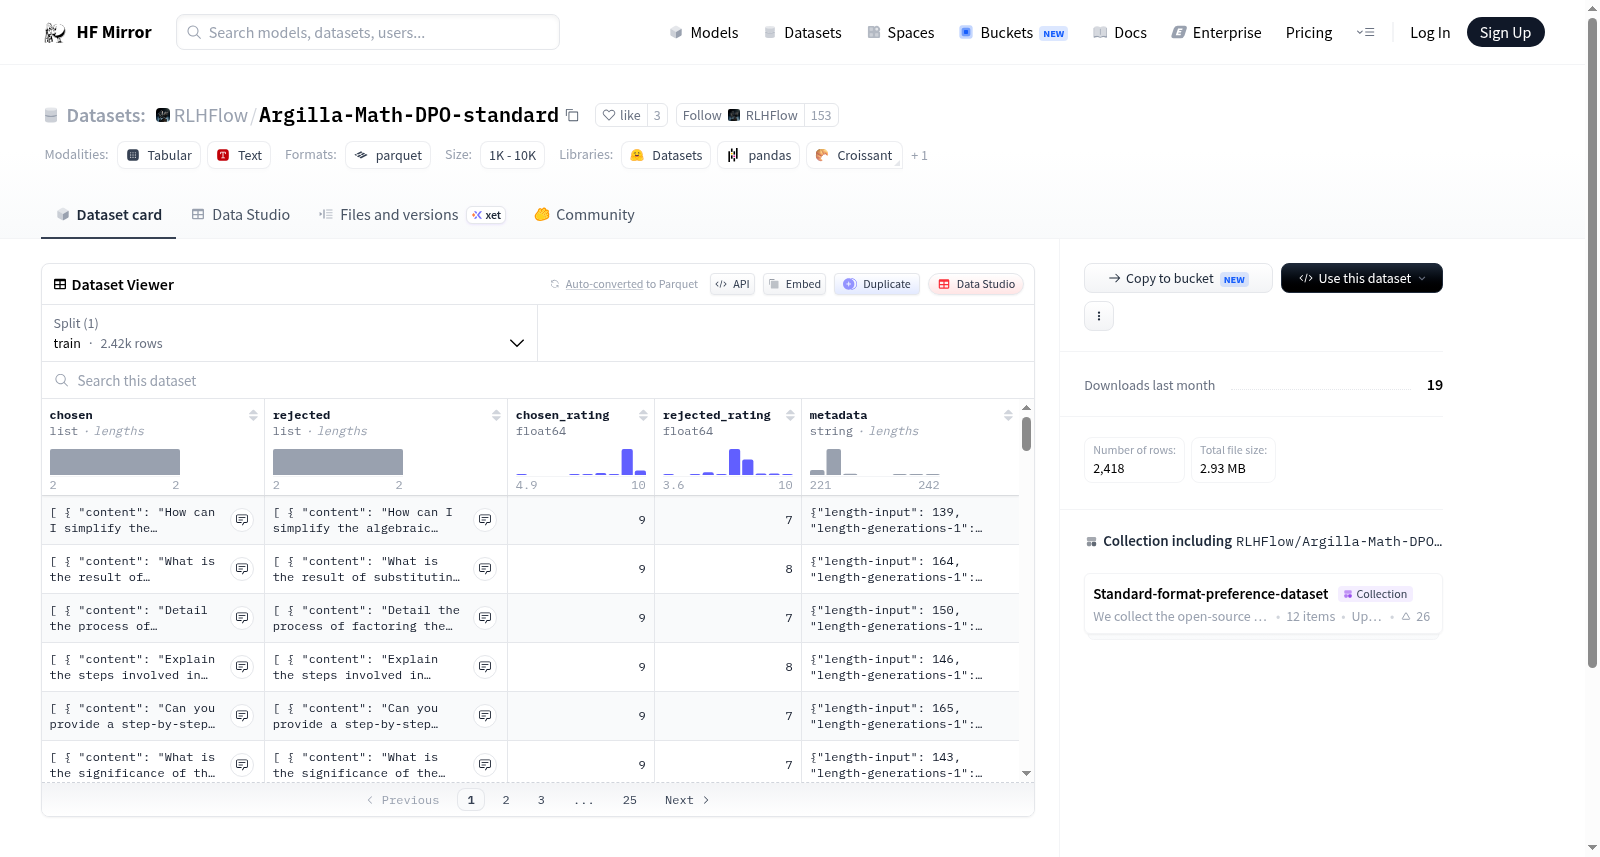Like this dataset with the heart button
The width and height of the screenshot is (1600, 857).
coord(621,115)
